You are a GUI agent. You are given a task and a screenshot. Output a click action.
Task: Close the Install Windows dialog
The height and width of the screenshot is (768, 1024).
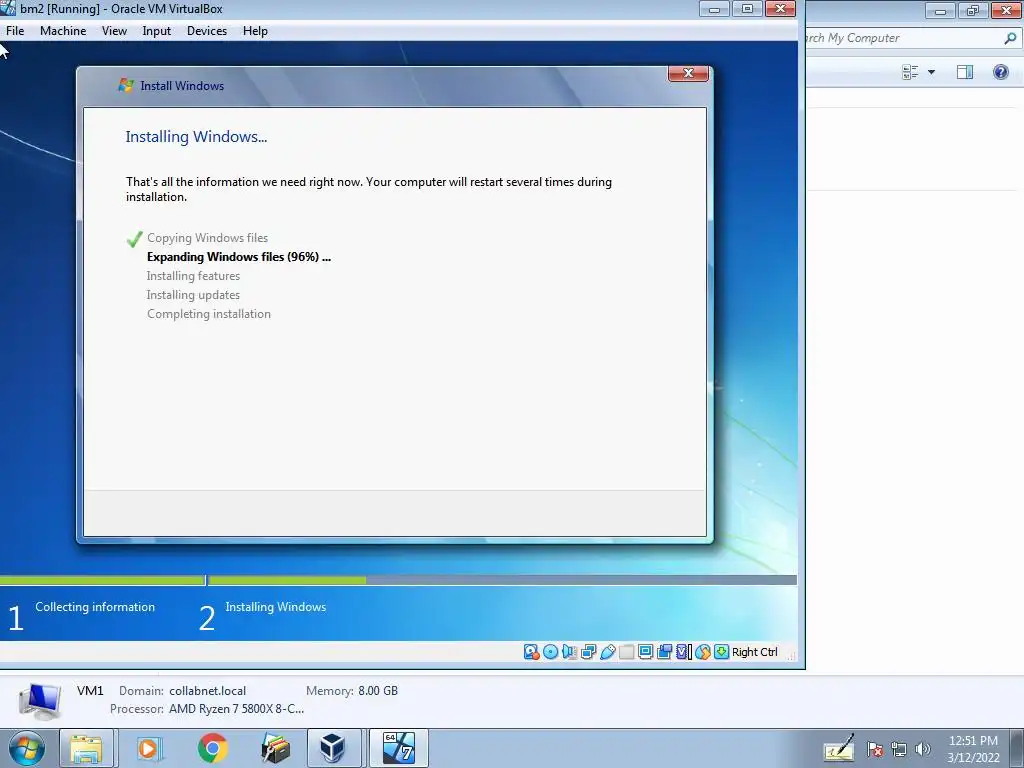coord(688,73)
